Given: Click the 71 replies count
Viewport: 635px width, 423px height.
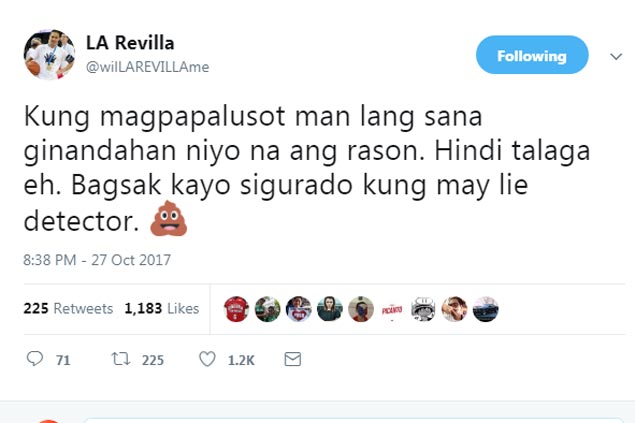Looking at the screenshot, I should [x=63, y=360].
